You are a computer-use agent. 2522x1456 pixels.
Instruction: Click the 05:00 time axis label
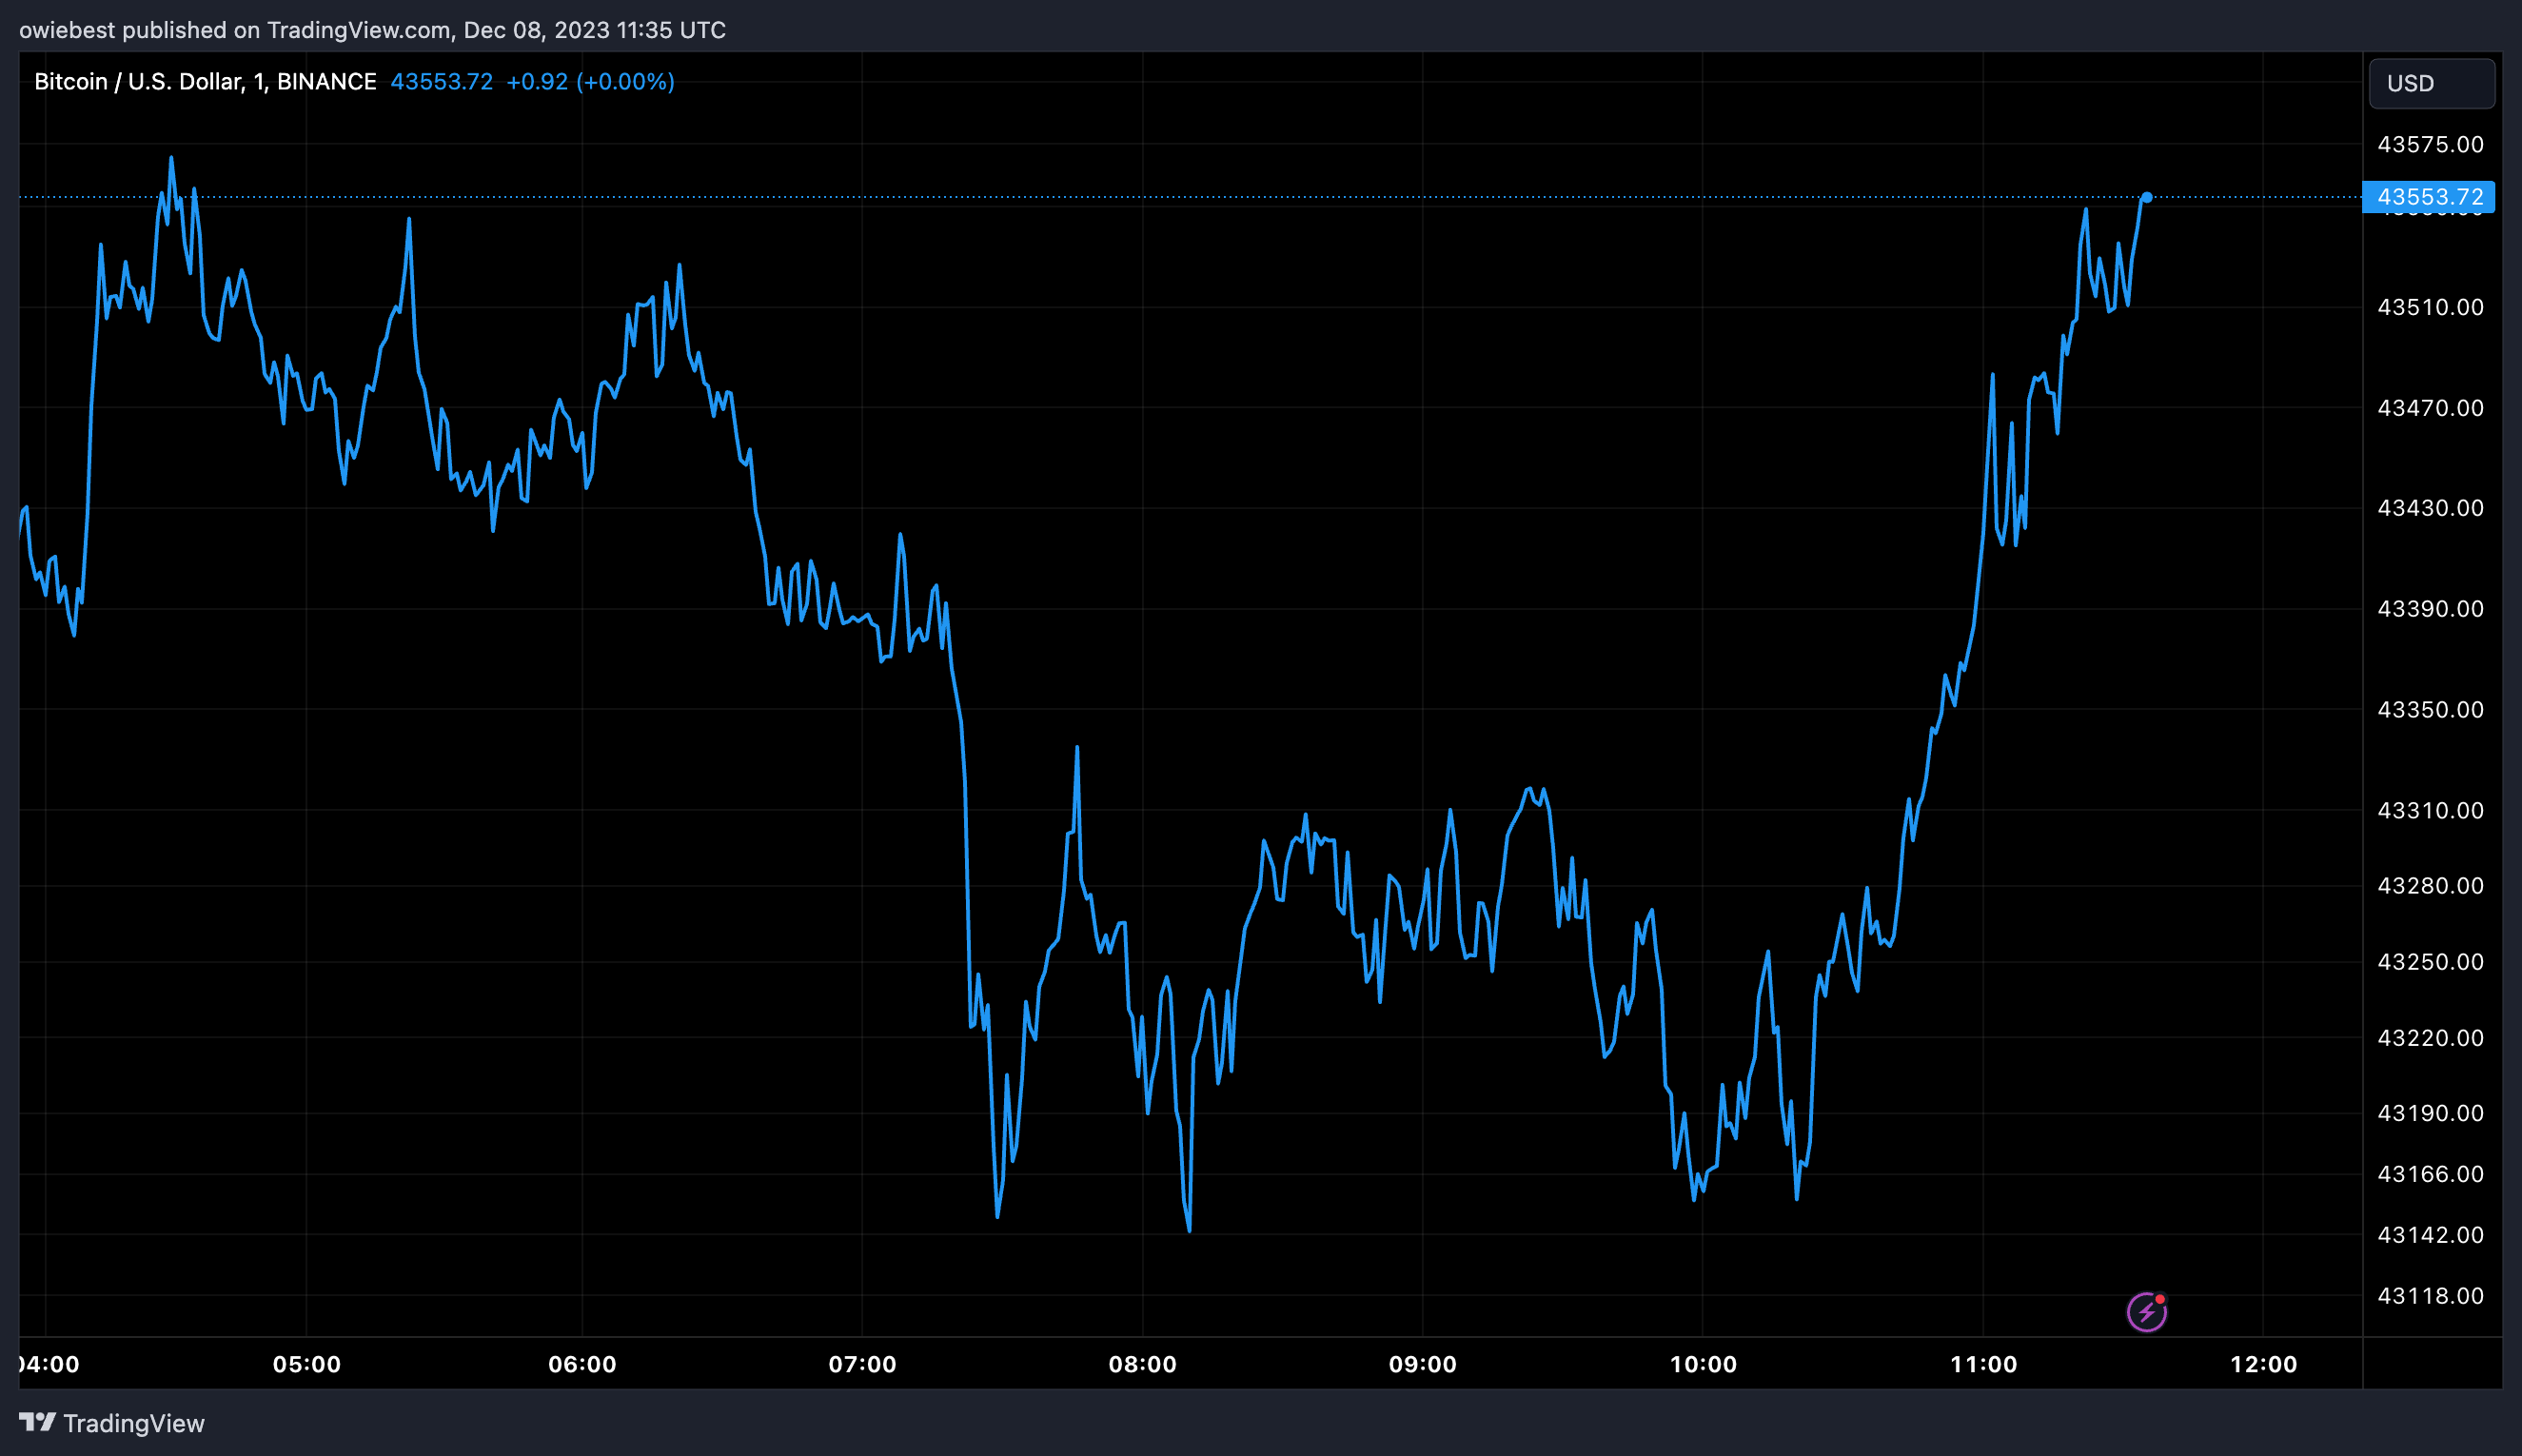coord(306,1364)
